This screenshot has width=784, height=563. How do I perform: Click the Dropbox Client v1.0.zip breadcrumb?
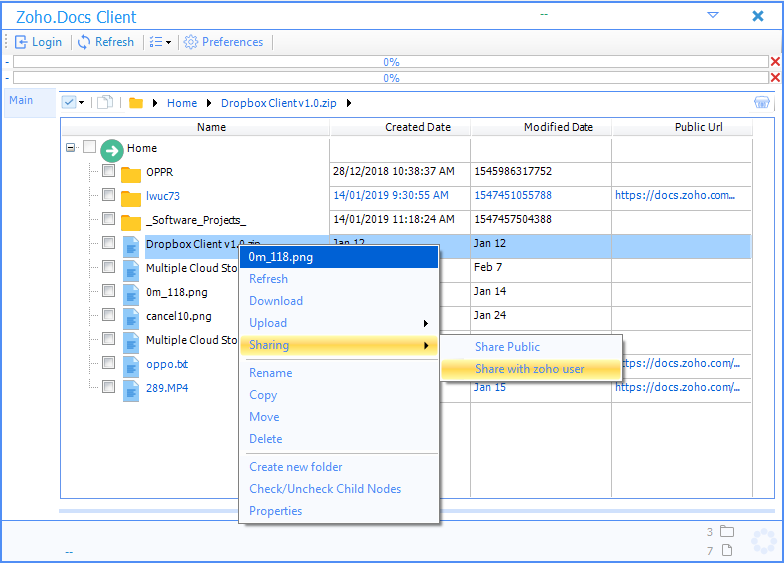(x=278, y=103)
